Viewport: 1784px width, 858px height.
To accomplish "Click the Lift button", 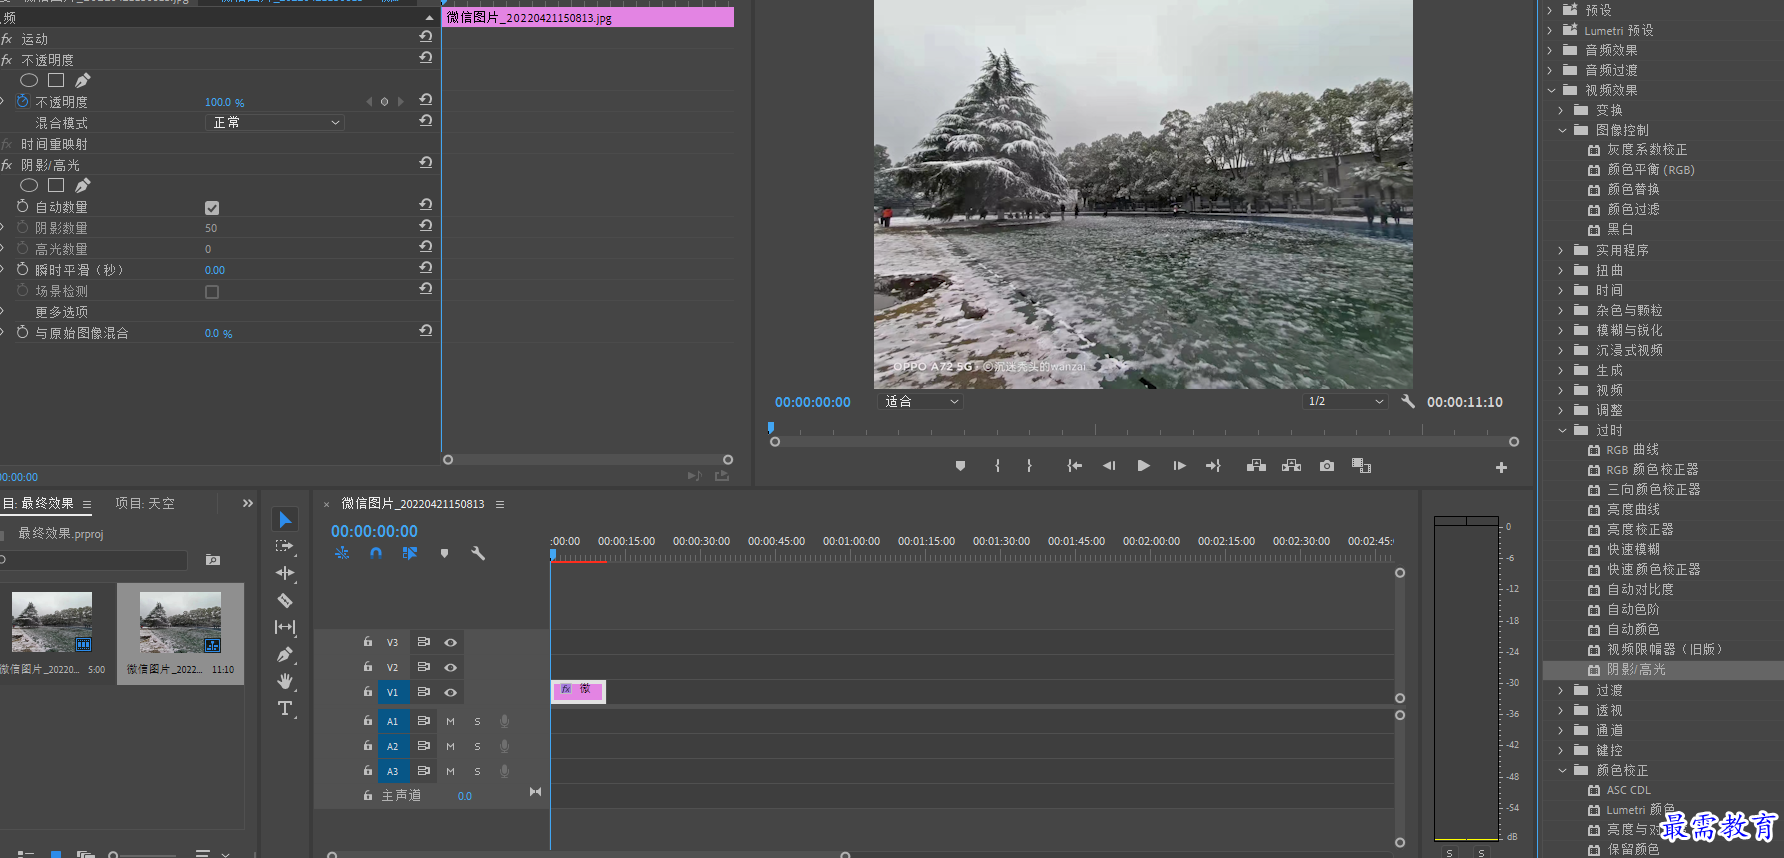I will point(1256,466).
